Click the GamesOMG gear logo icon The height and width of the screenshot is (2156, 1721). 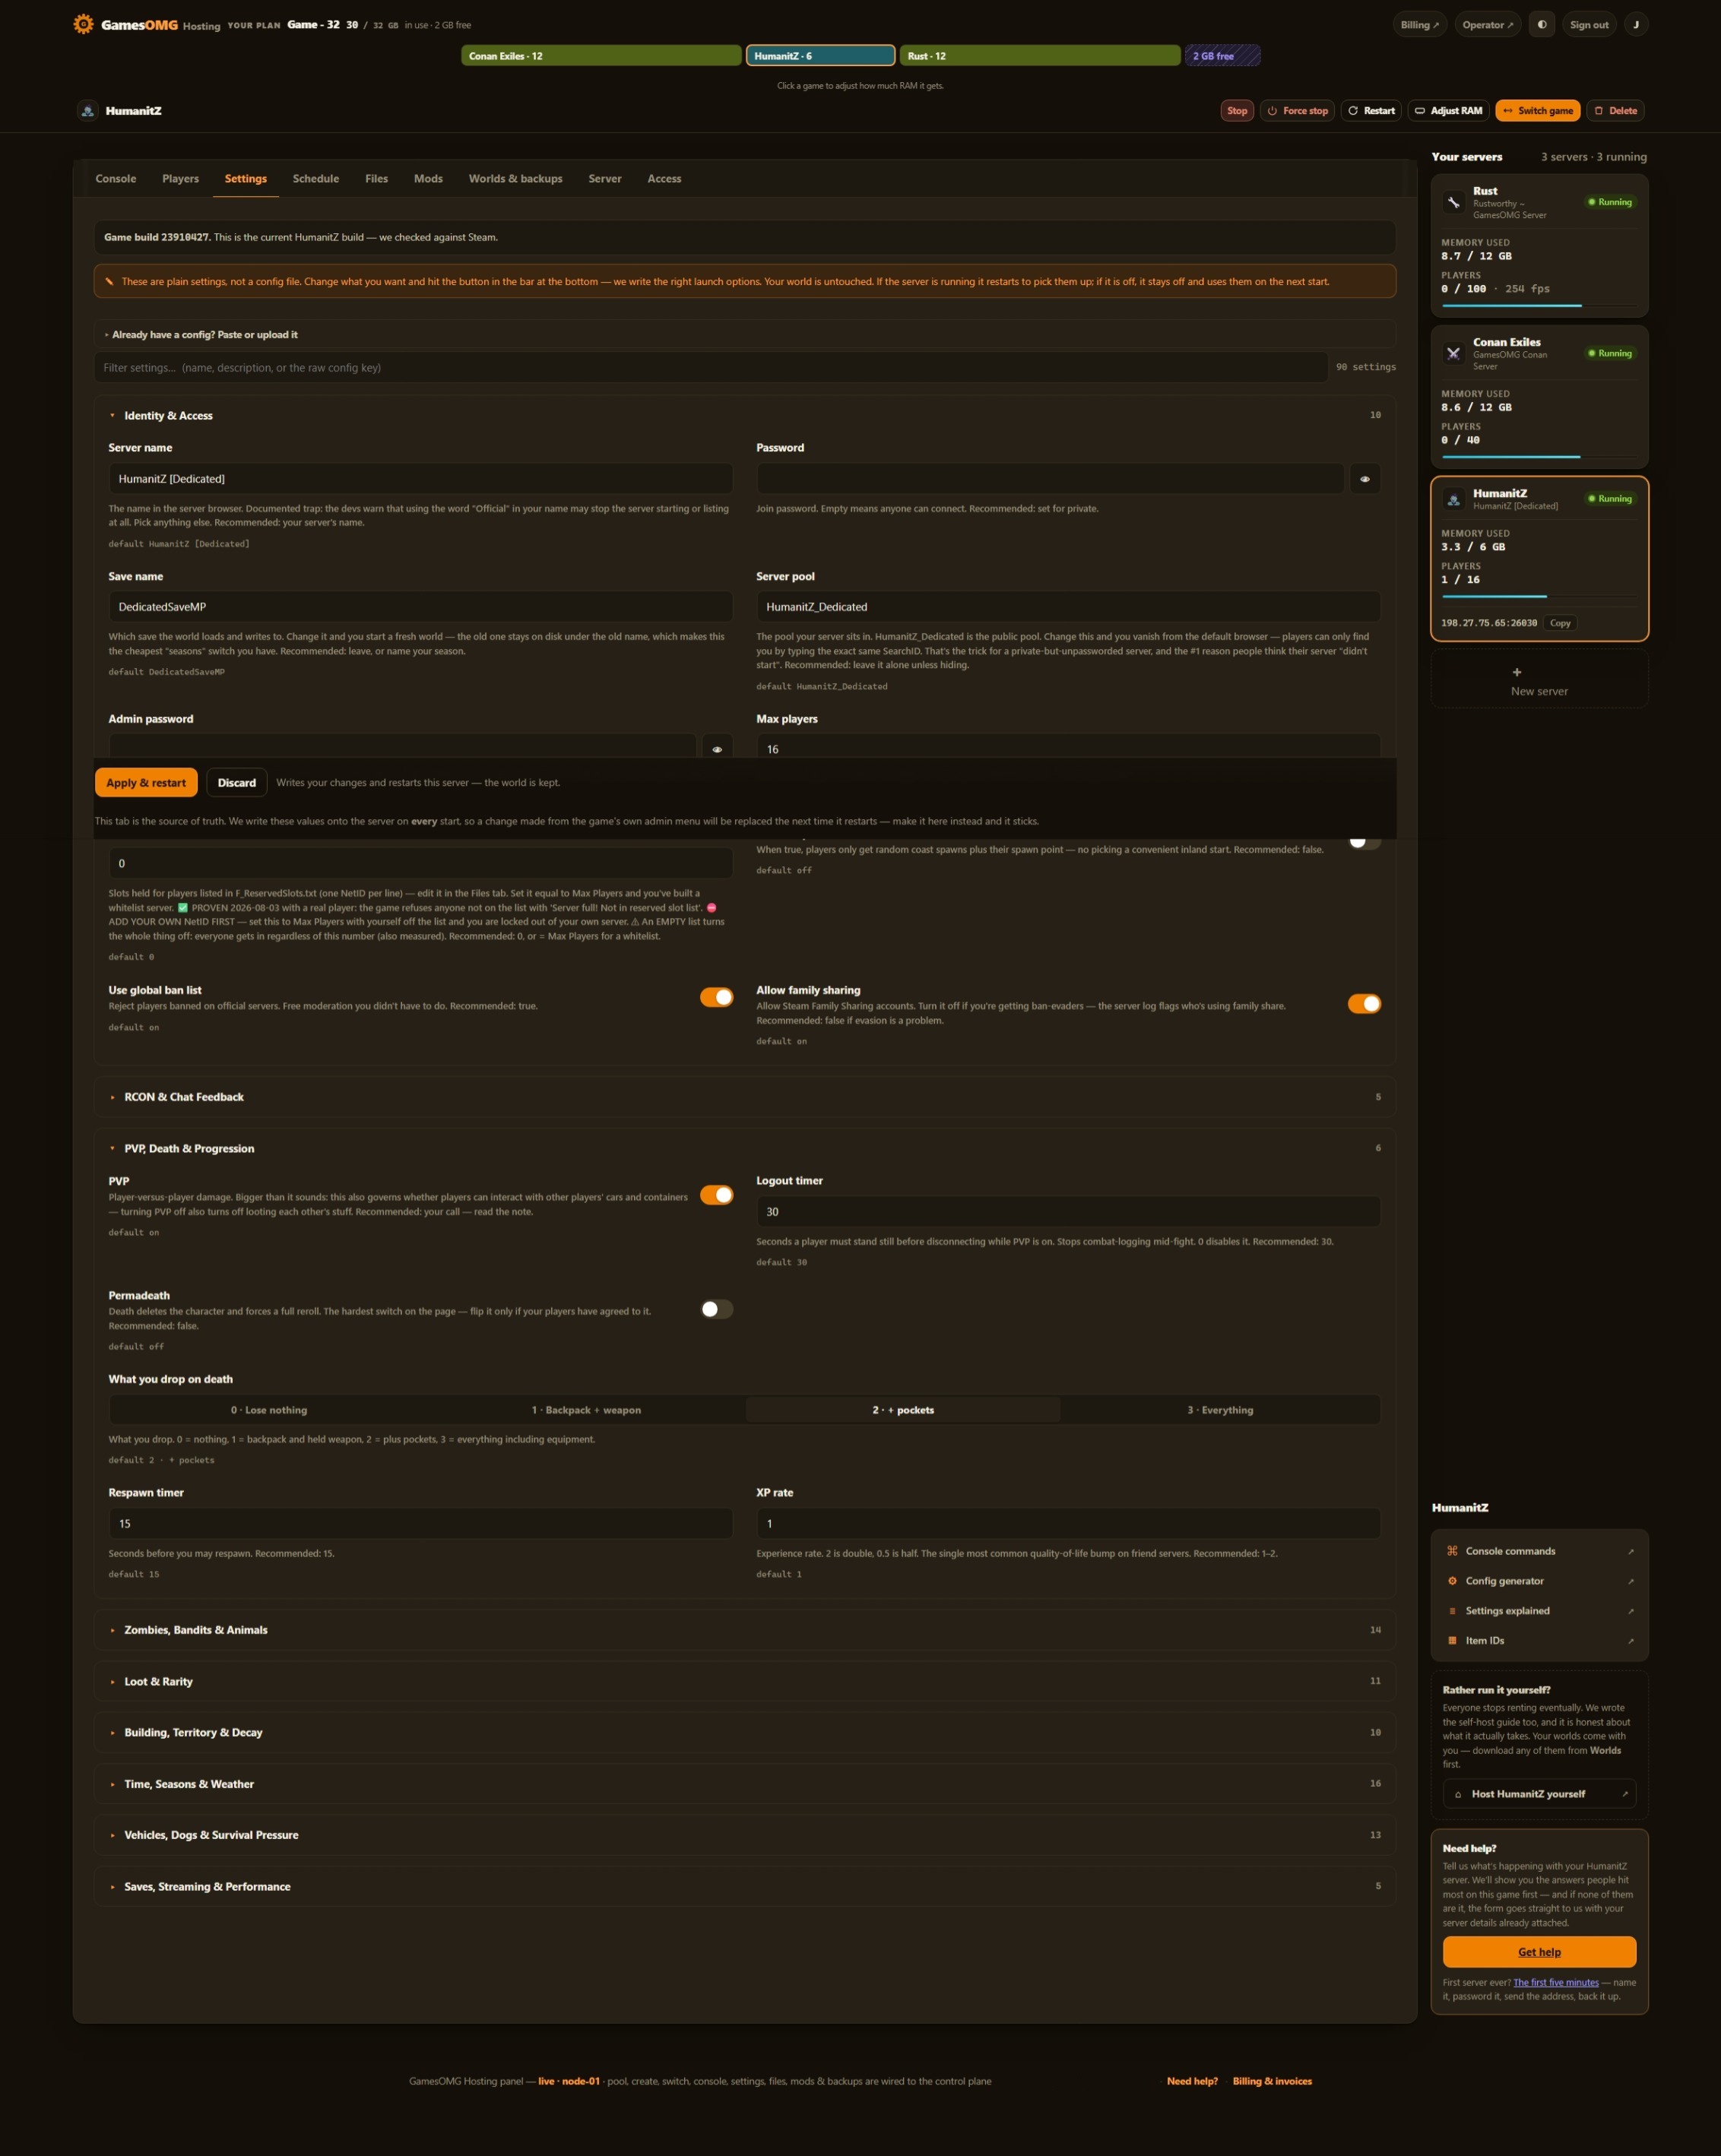click(84, 24)
